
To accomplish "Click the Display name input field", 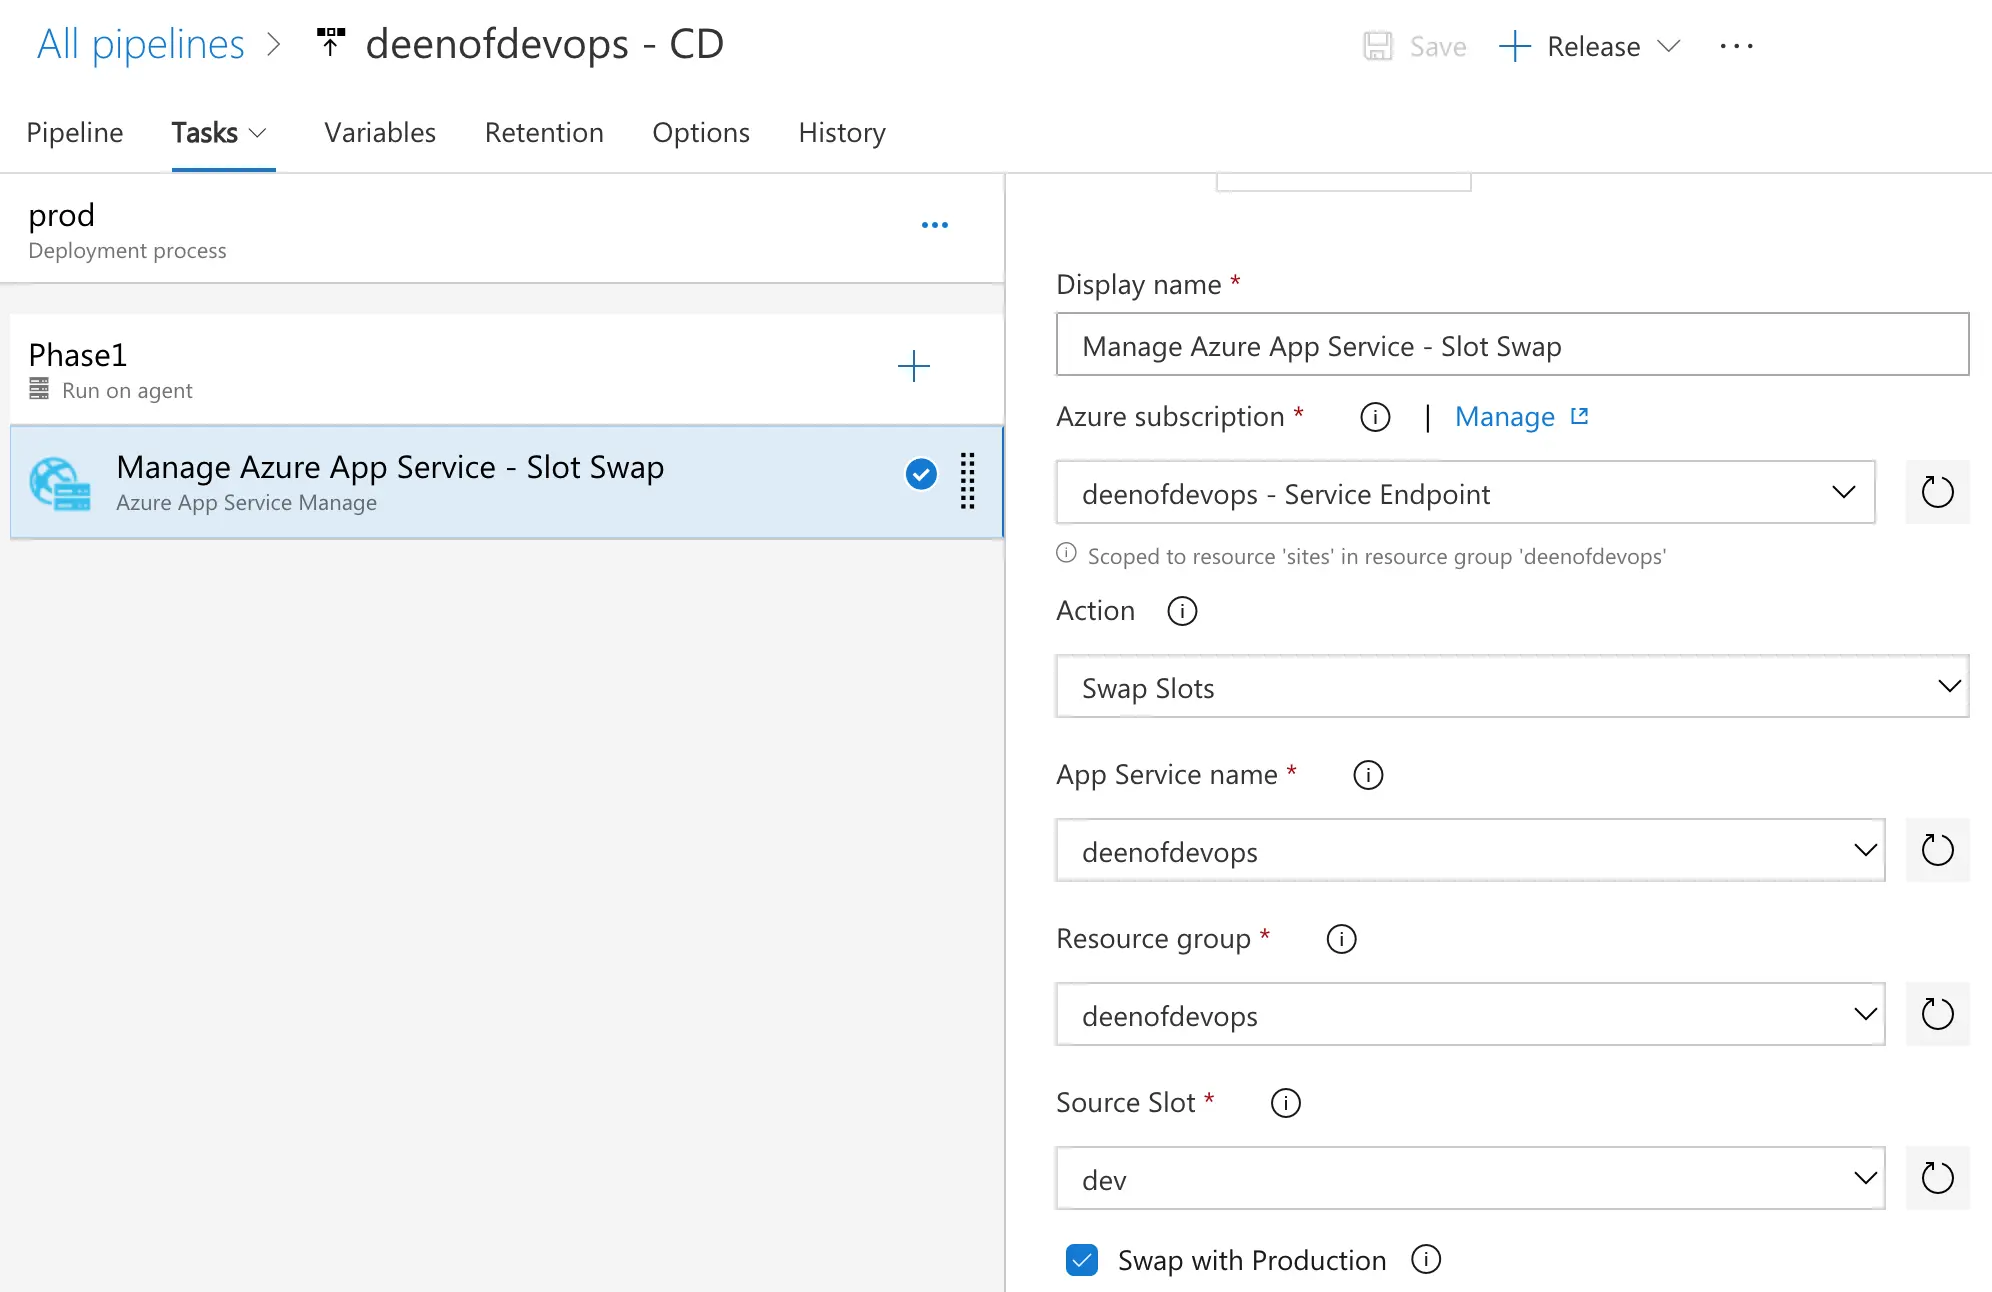I will tap(1513, 344).
